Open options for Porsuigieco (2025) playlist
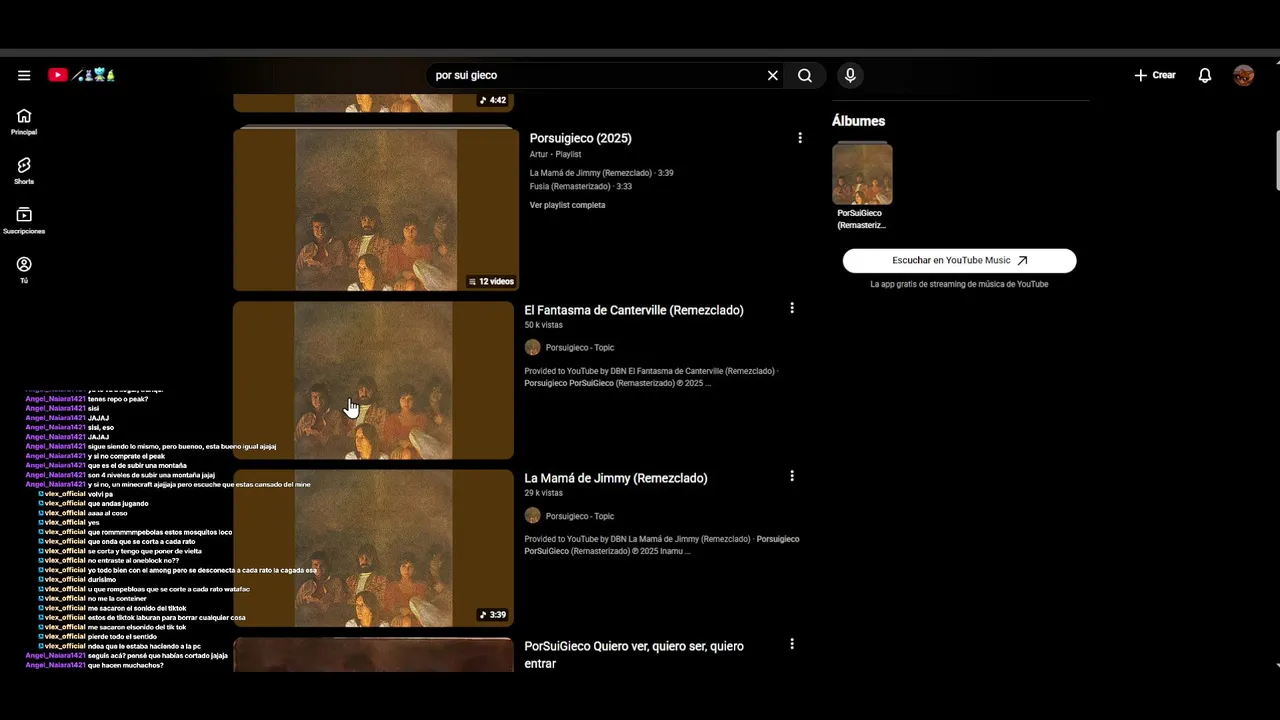Screen dimensions: 1280x720 tap(799, 138)
